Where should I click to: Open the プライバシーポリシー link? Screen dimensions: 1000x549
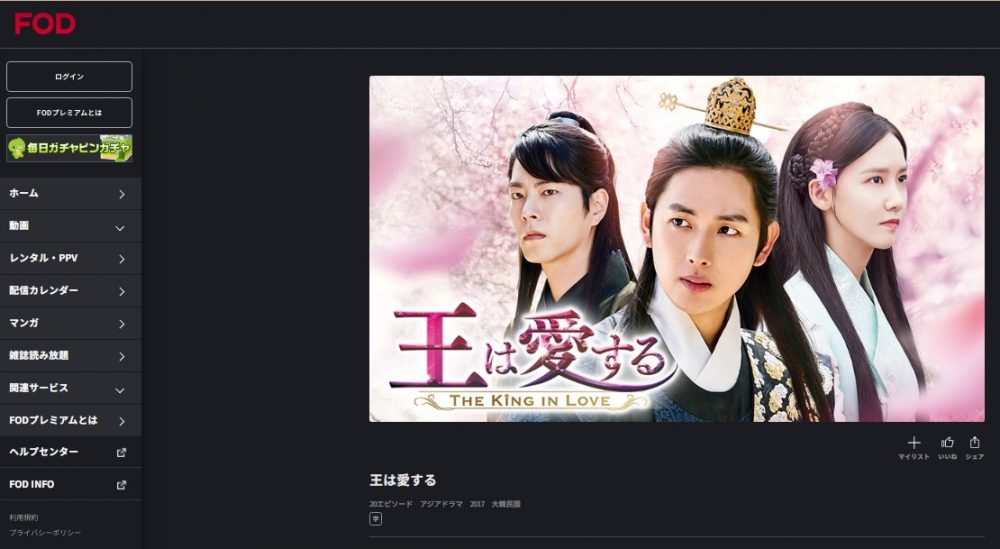tap(45, 532)
